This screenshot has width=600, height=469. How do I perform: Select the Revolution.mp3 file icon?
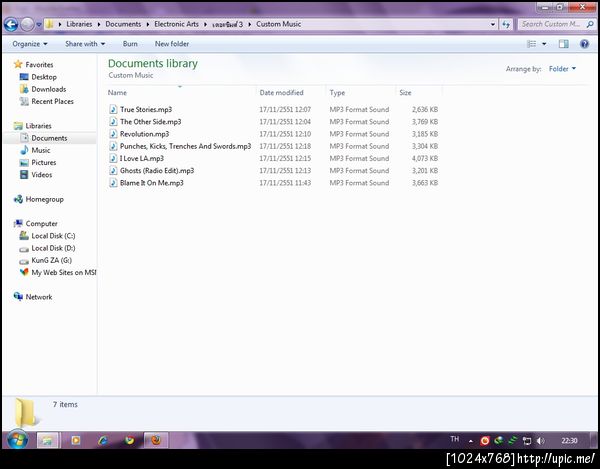tap(113, 134)
